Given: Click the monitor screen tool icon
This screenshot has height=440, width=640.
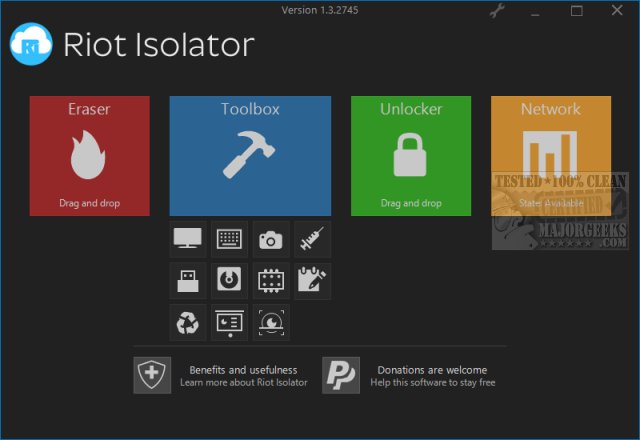Looking at the screenshot, I should [188, 239].
